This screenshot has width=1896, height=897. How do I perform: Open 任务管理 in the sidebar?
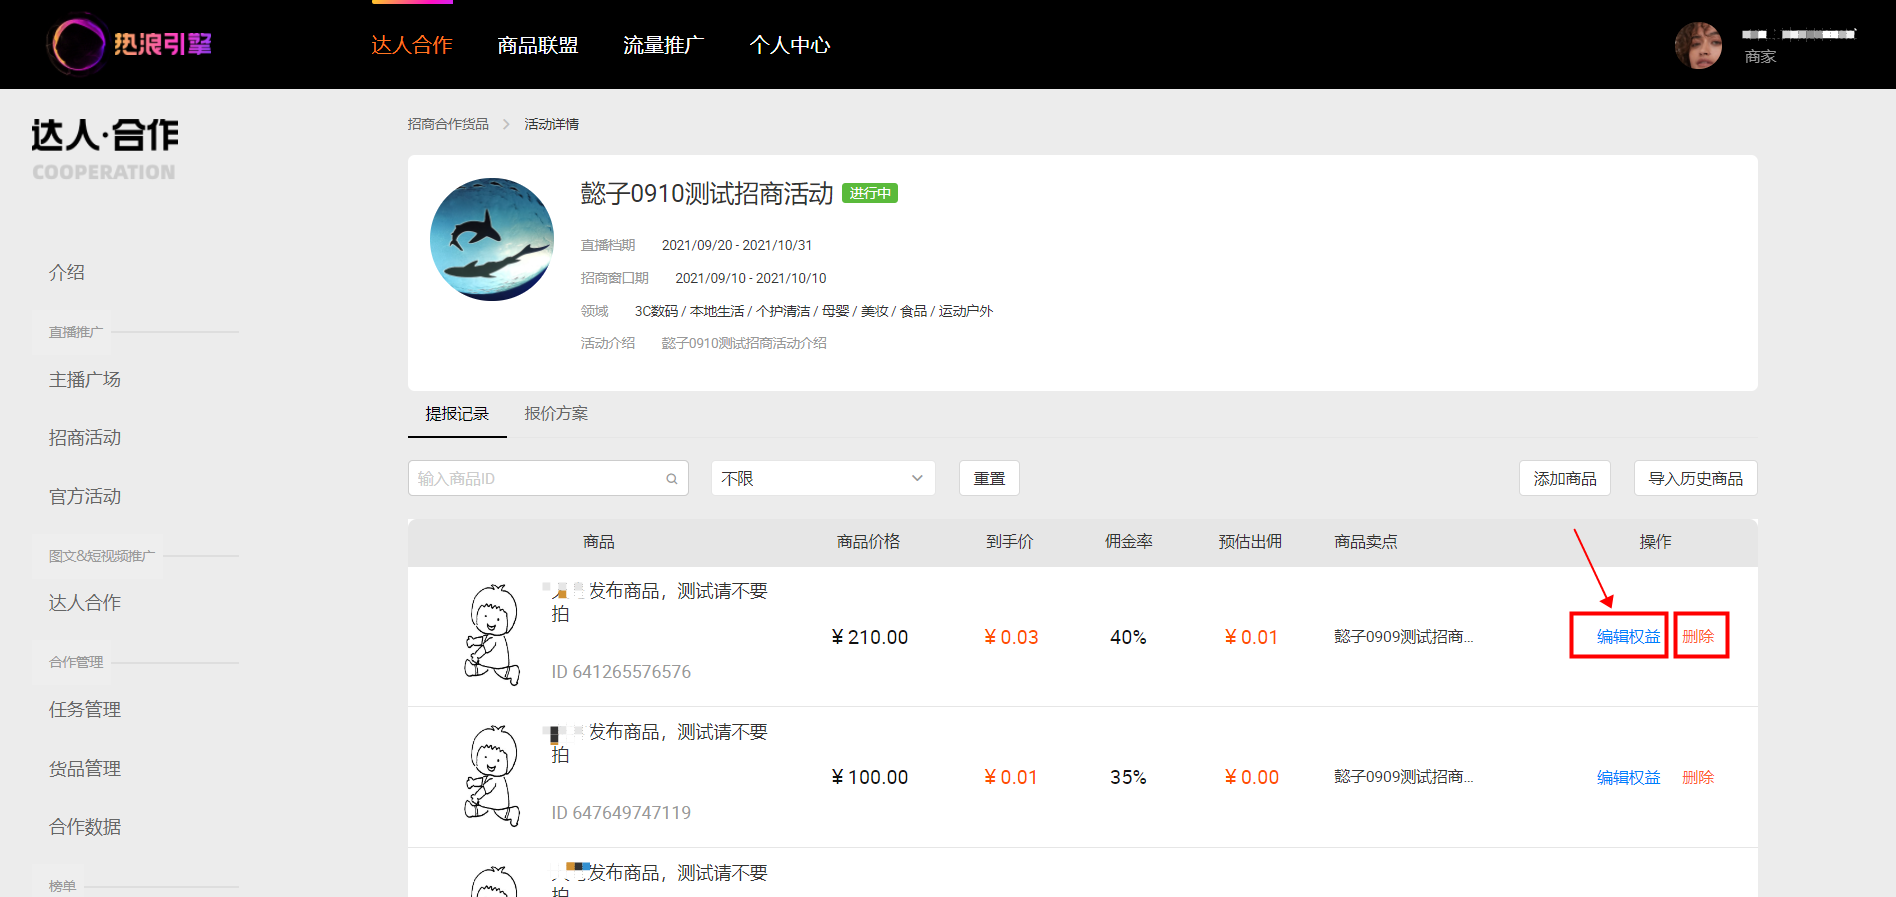(85, 709)
